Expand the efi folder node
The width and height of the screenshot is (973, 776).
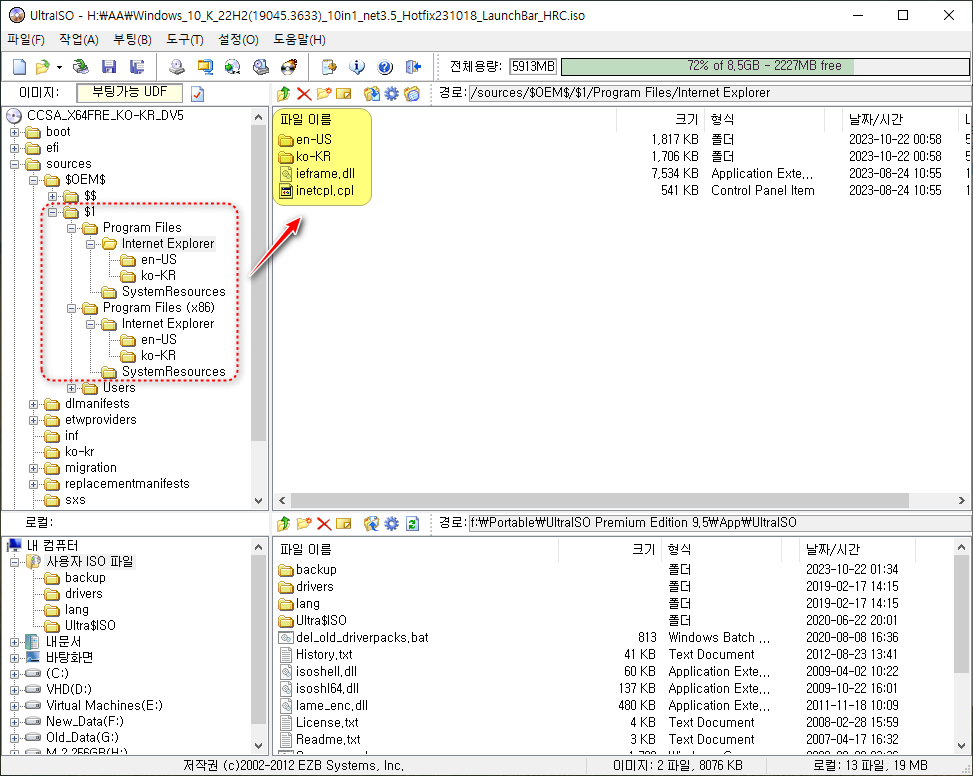point(14,148)
